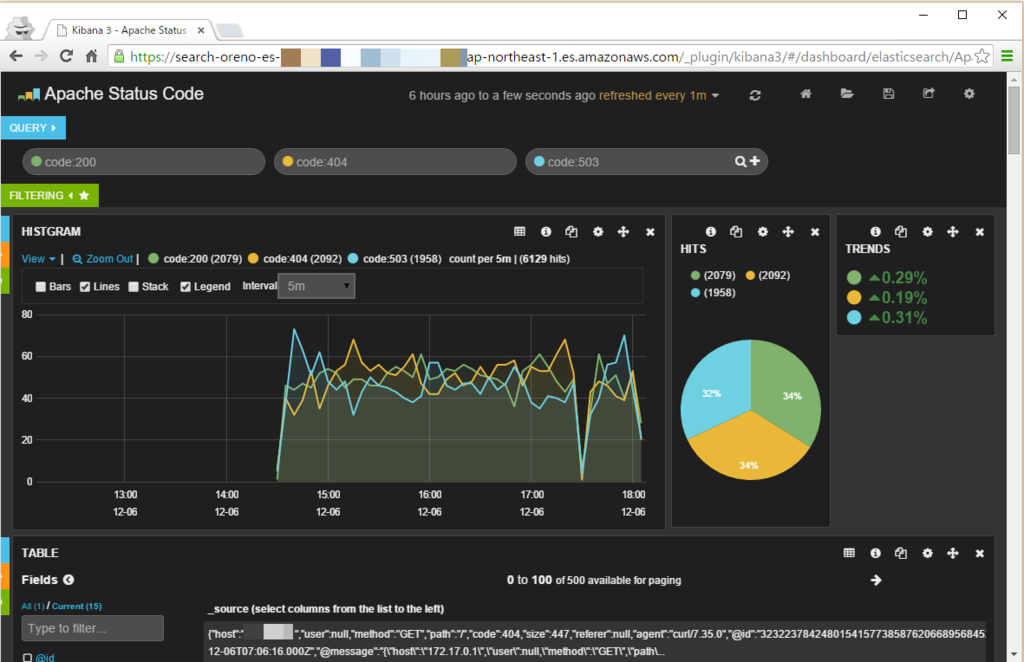1024x662 pixels.
Task: Show Current (15) fields
Action: 77,606
